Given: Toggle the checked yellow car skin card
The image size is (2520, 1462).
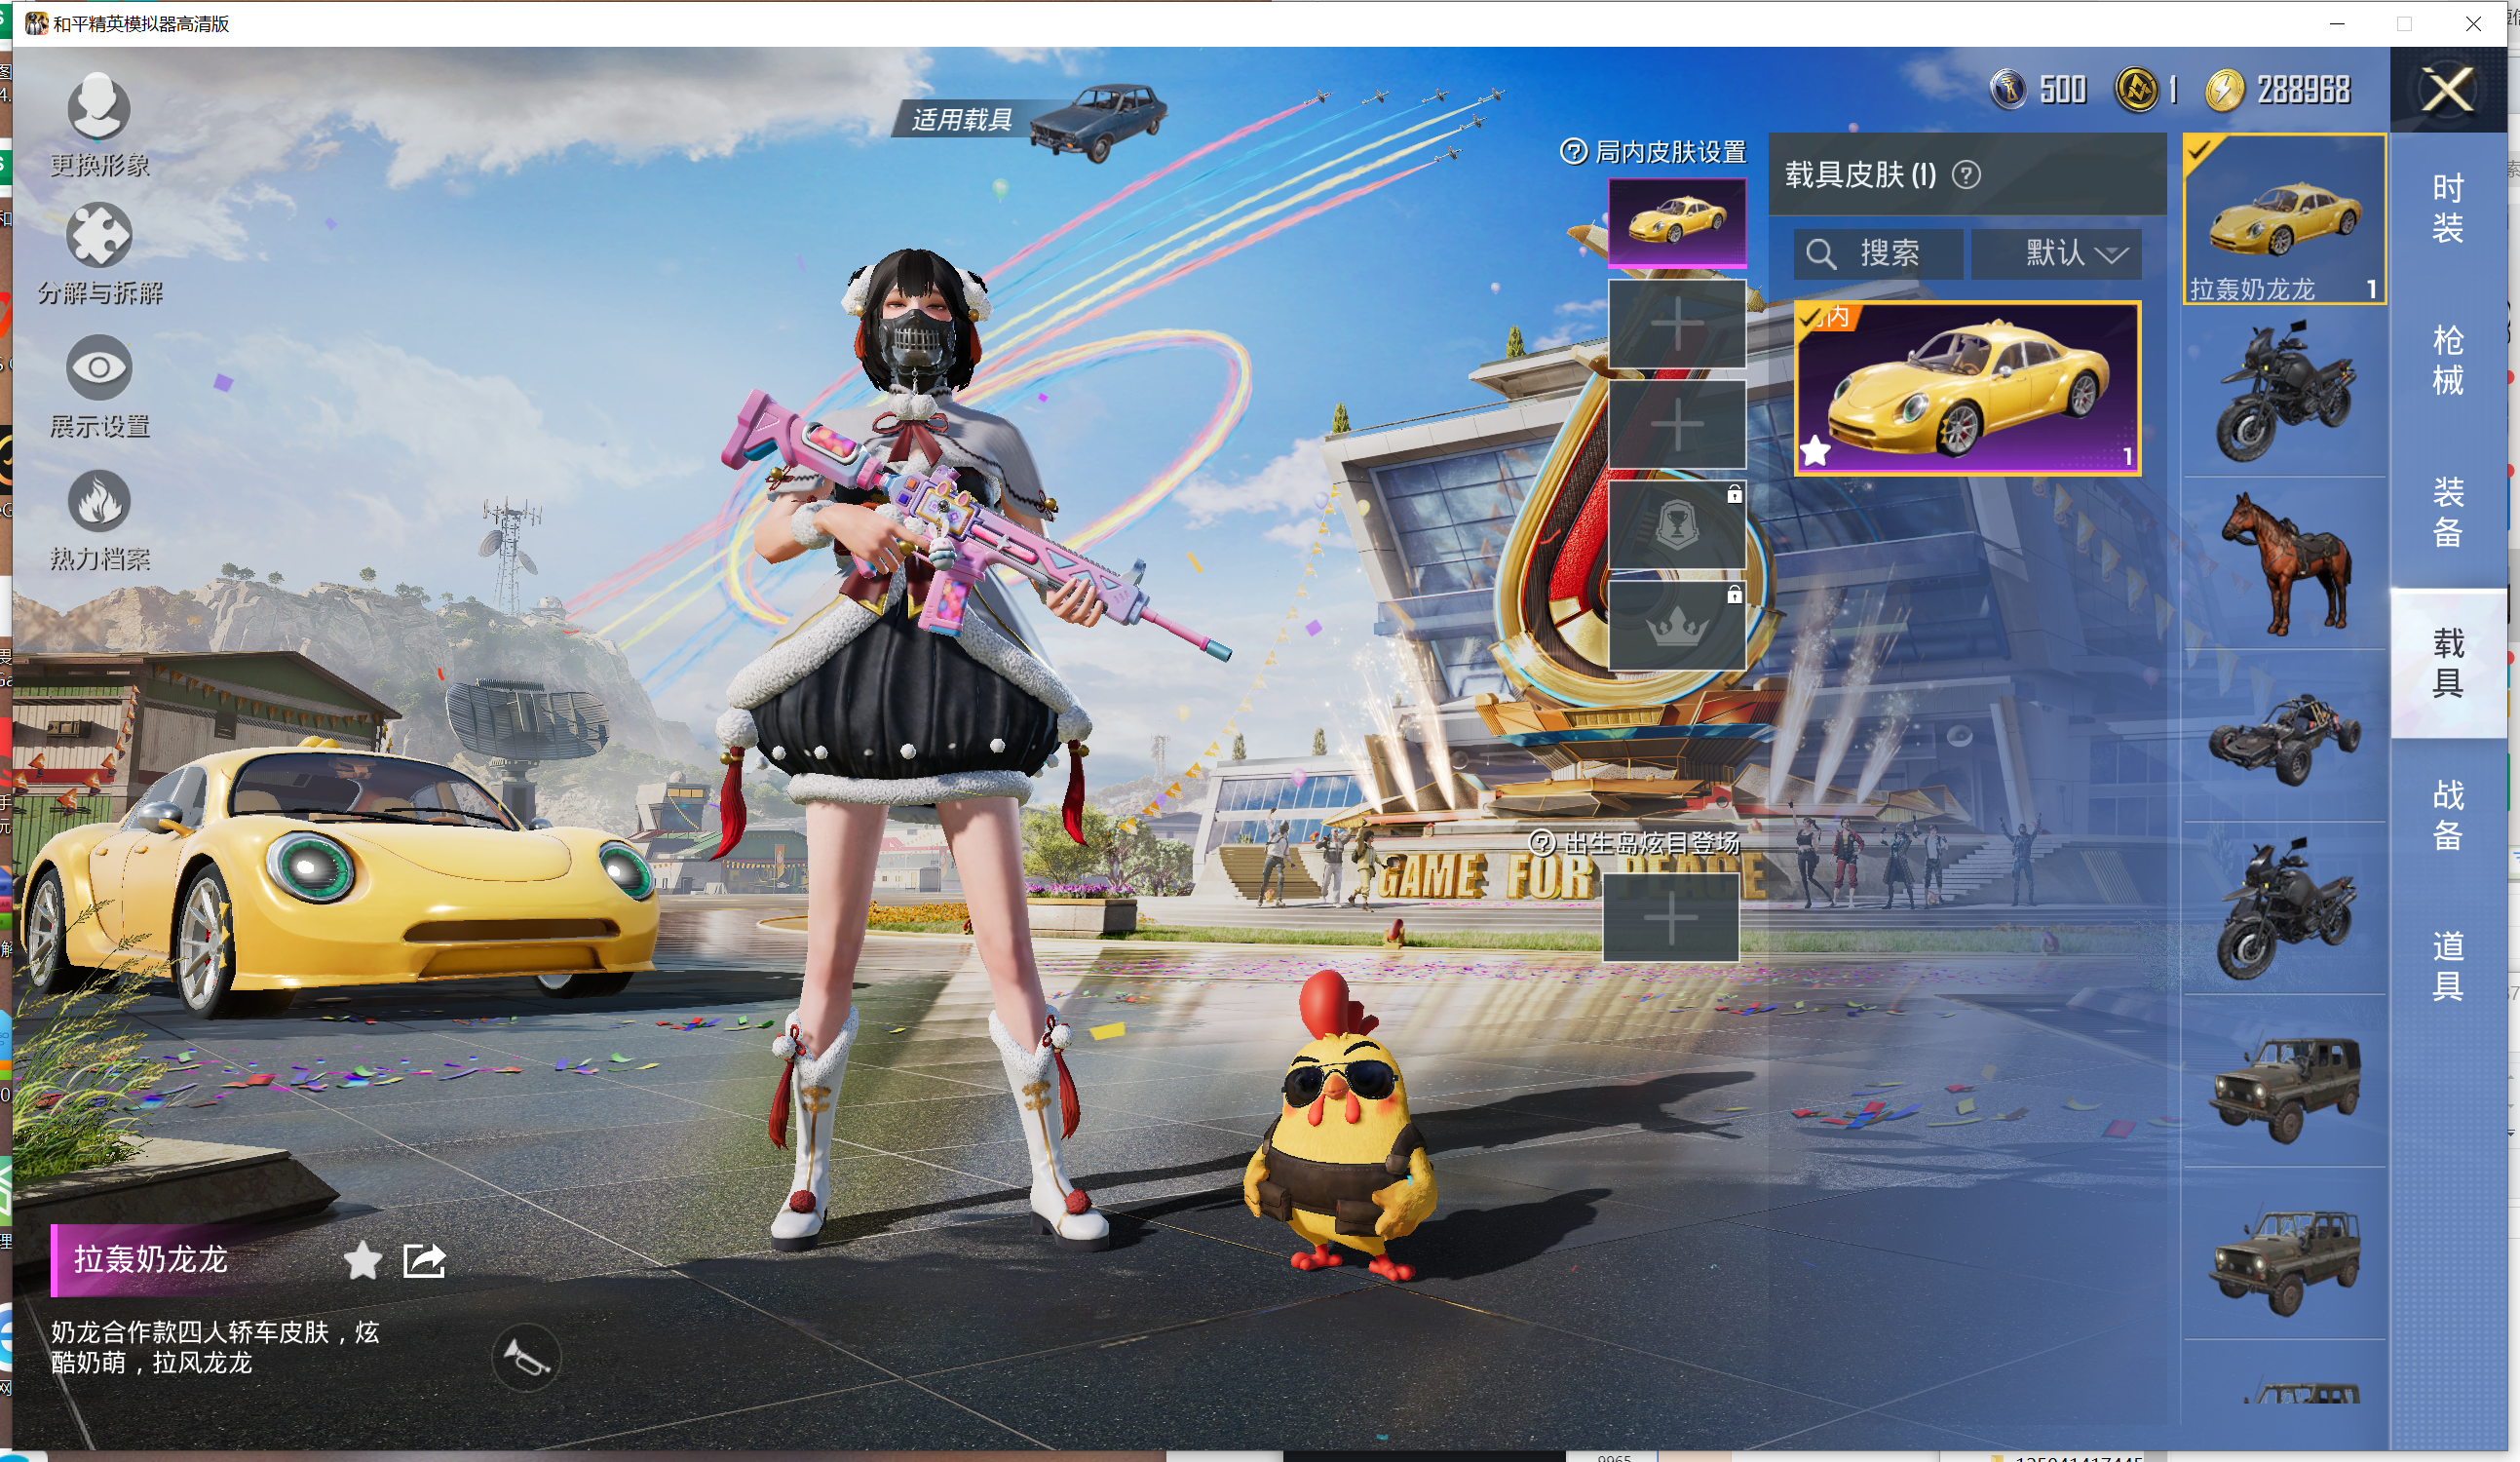Looking at the screenshot, I should point(1967,388).
